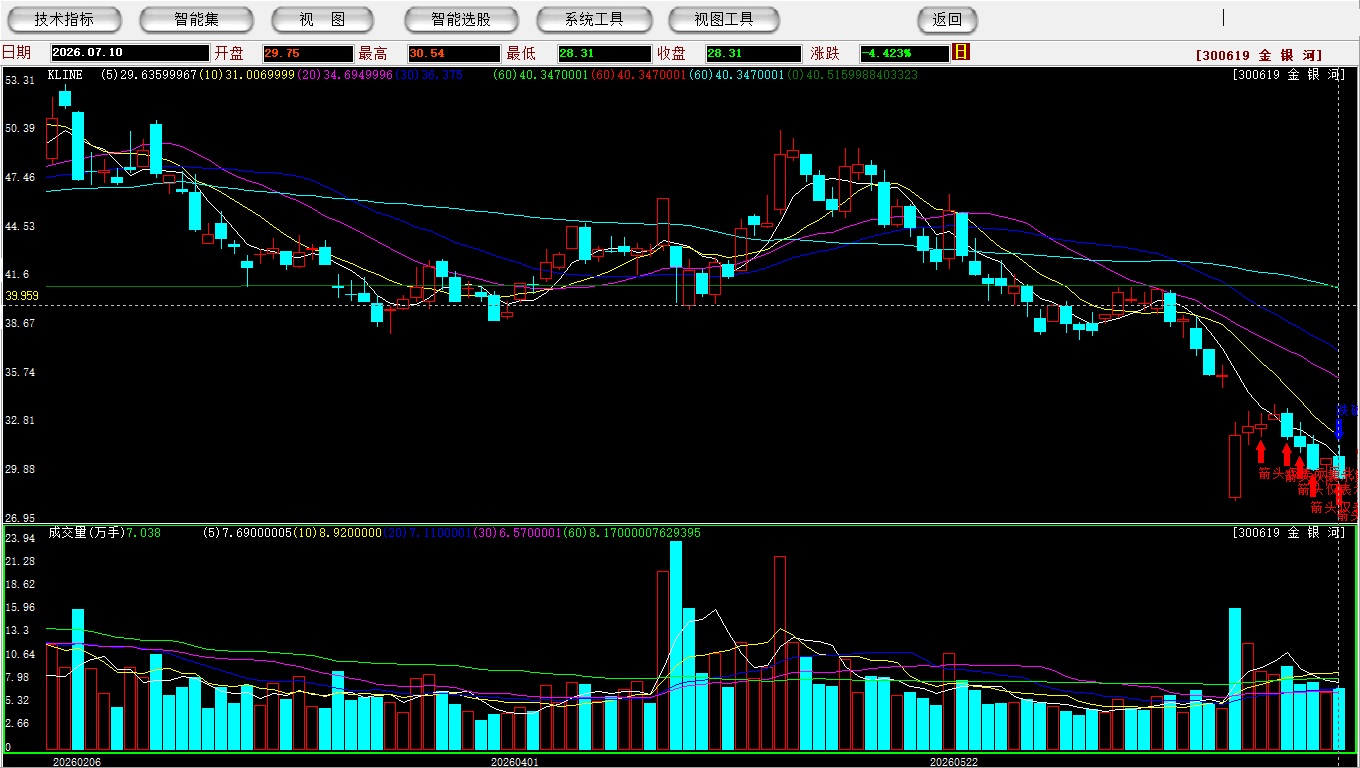Click the 系统工具 button

click(x=594, y=19)
